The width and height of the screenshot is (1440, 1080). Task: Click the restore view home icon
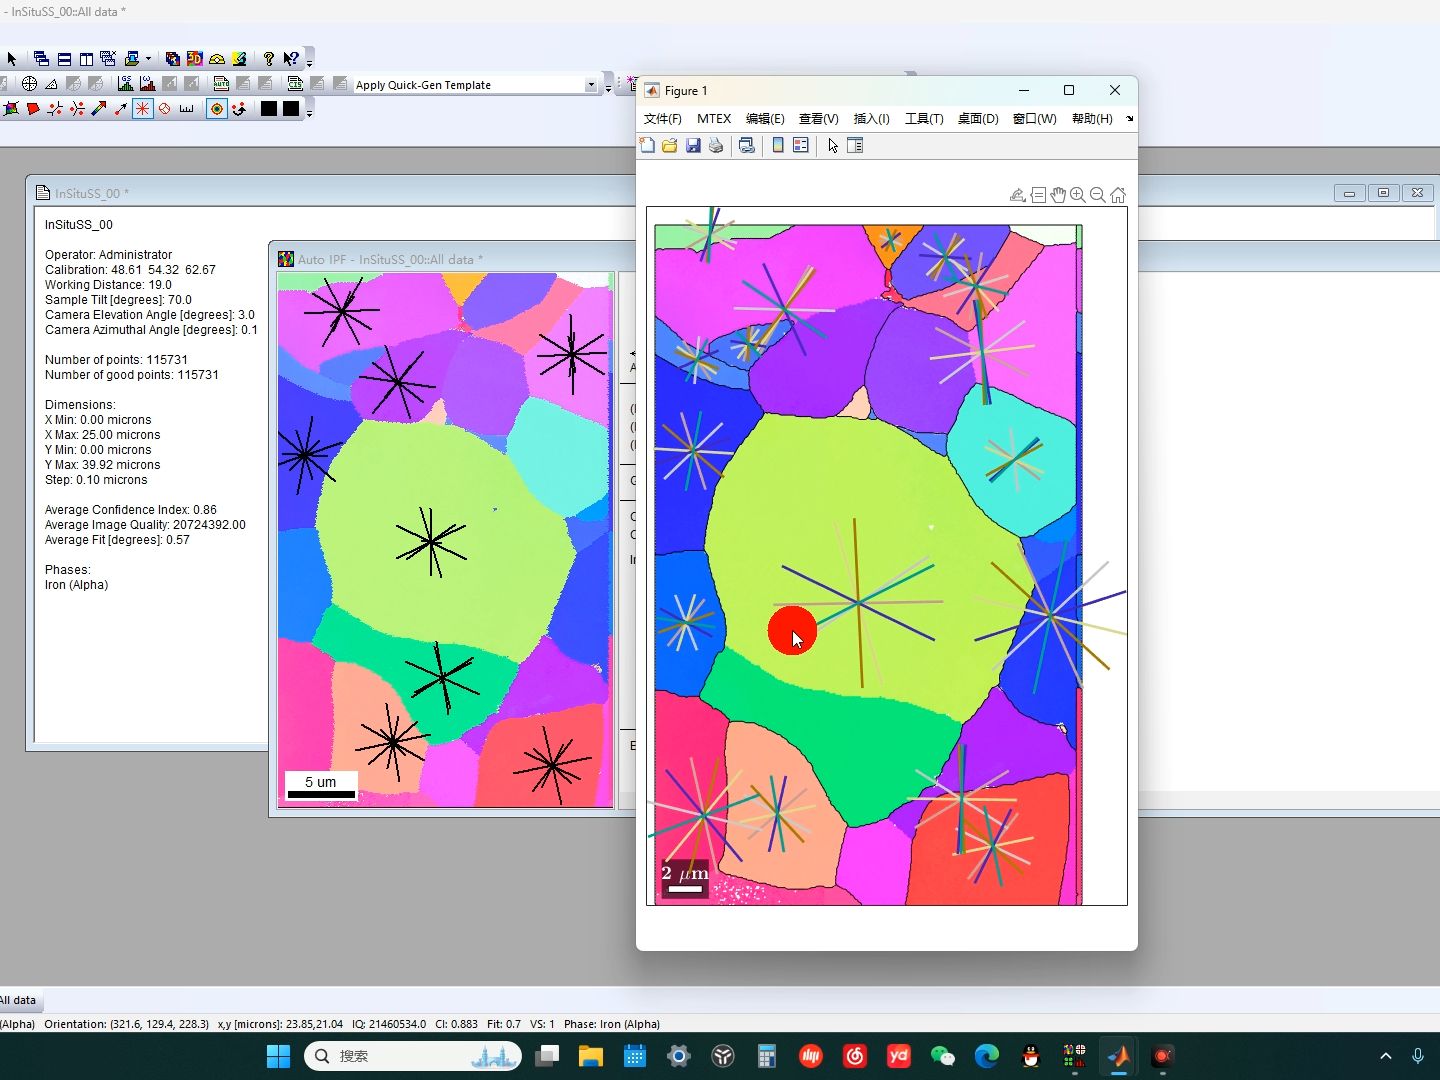point(1118,195)
